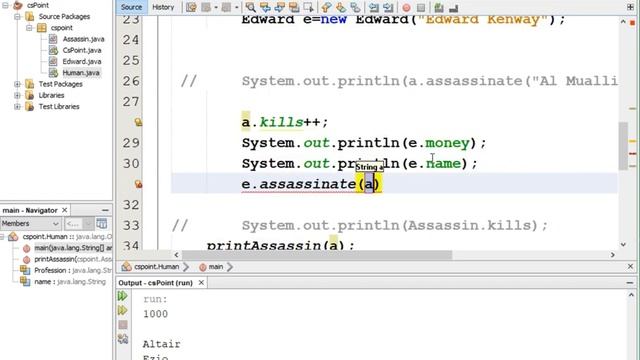
Task: Click editor horizontal scroll right arrow
Action: pyautogui.click(x=613, y=255)
